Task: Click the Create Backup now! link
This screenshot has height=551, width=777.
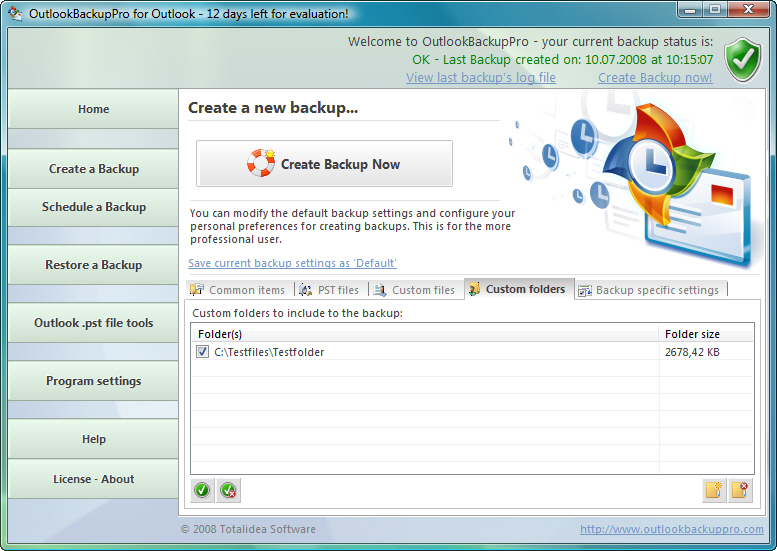Action: click(655, 78)
